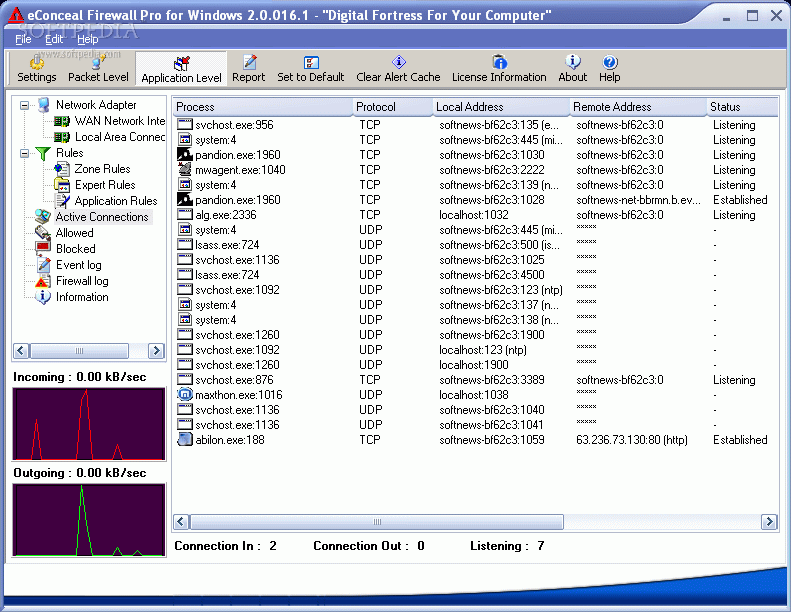The image size is (791, 612).
Task: Click the Clear Alert Cache icon
Action: pos(399,62)
